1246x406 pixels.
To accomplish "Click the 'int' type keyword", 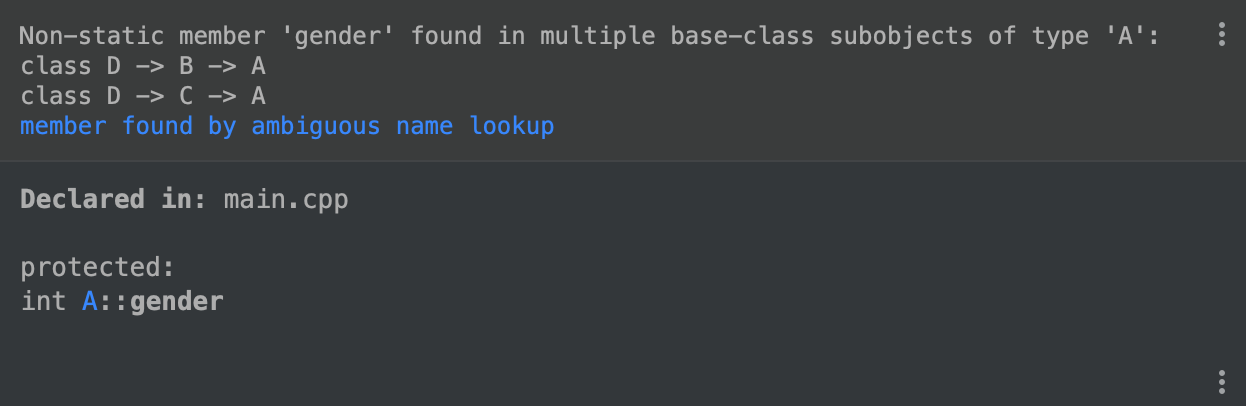I will (x=43, y=301).
